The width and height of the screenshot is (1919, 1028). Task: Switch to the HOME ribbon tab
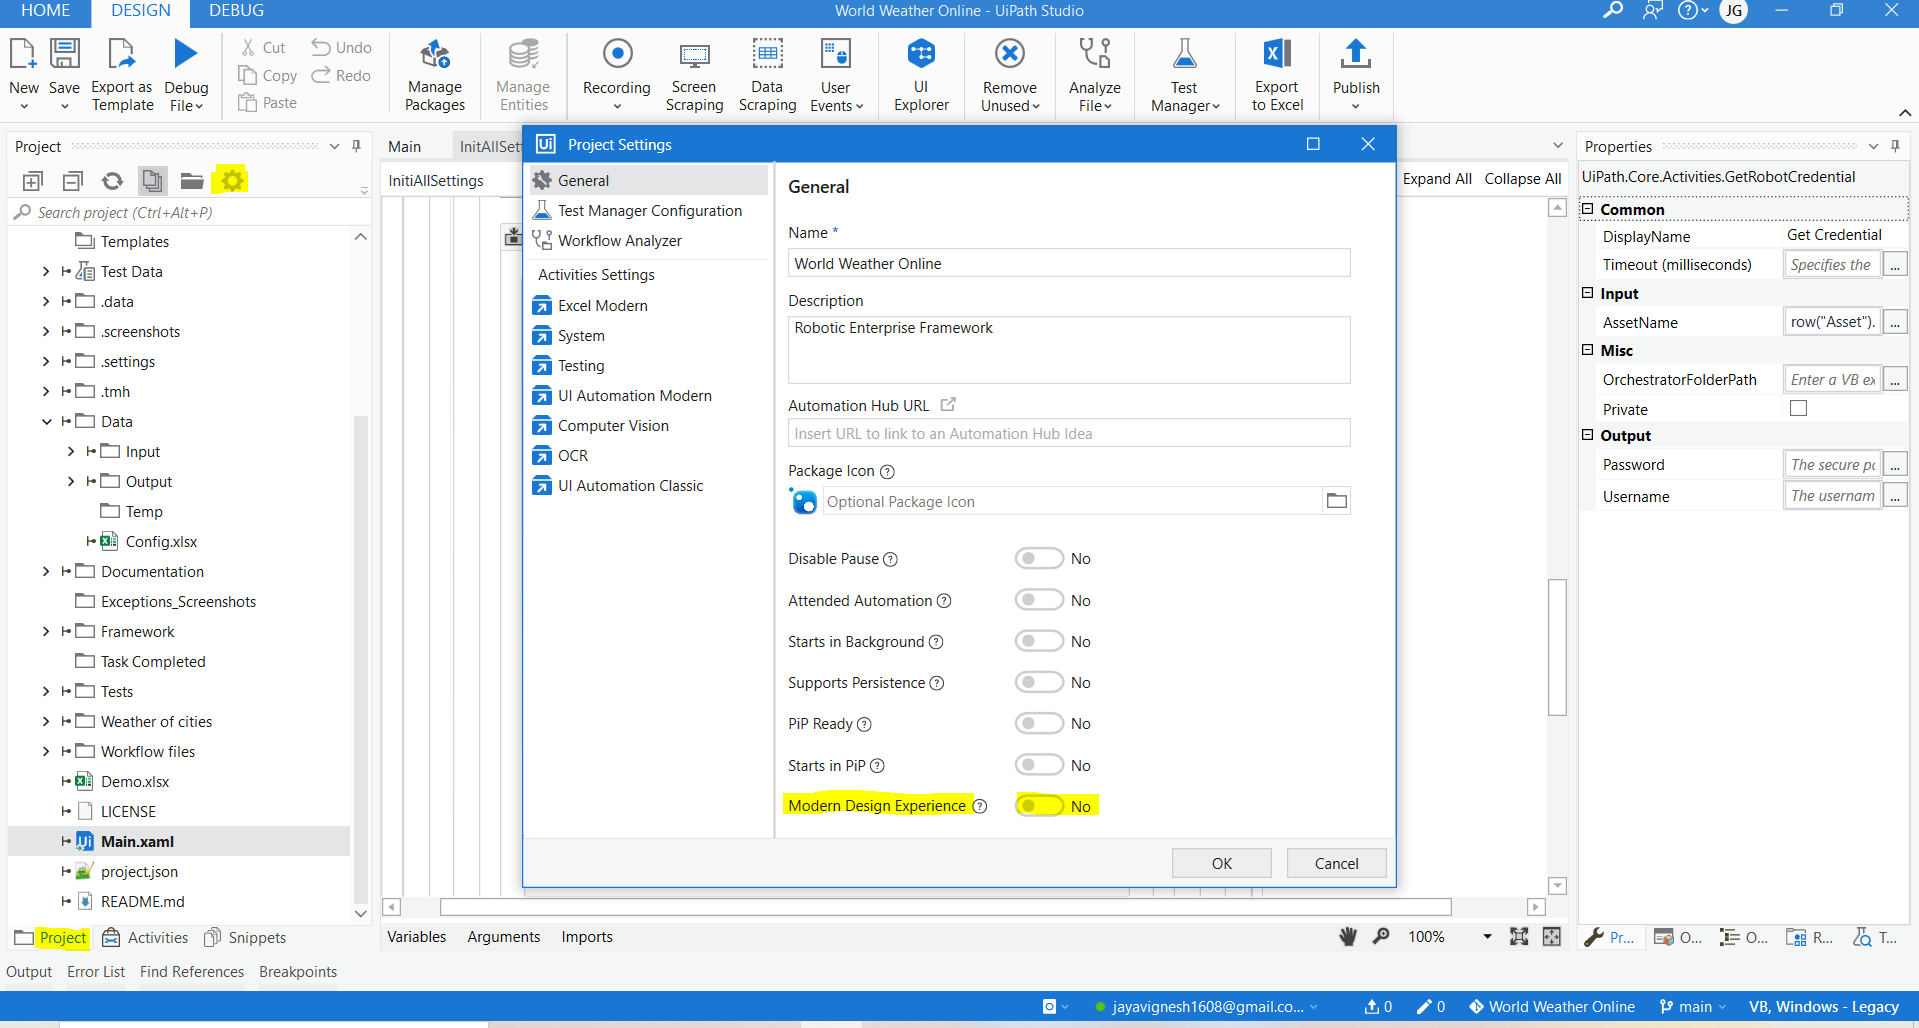tap(45, 11)
